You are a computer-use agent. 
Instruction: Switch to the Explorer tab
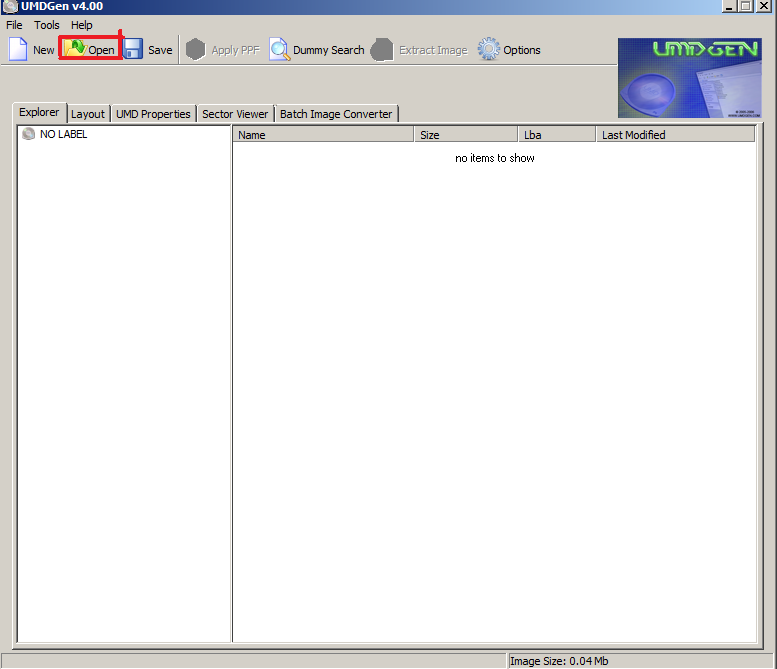point(39,112)
